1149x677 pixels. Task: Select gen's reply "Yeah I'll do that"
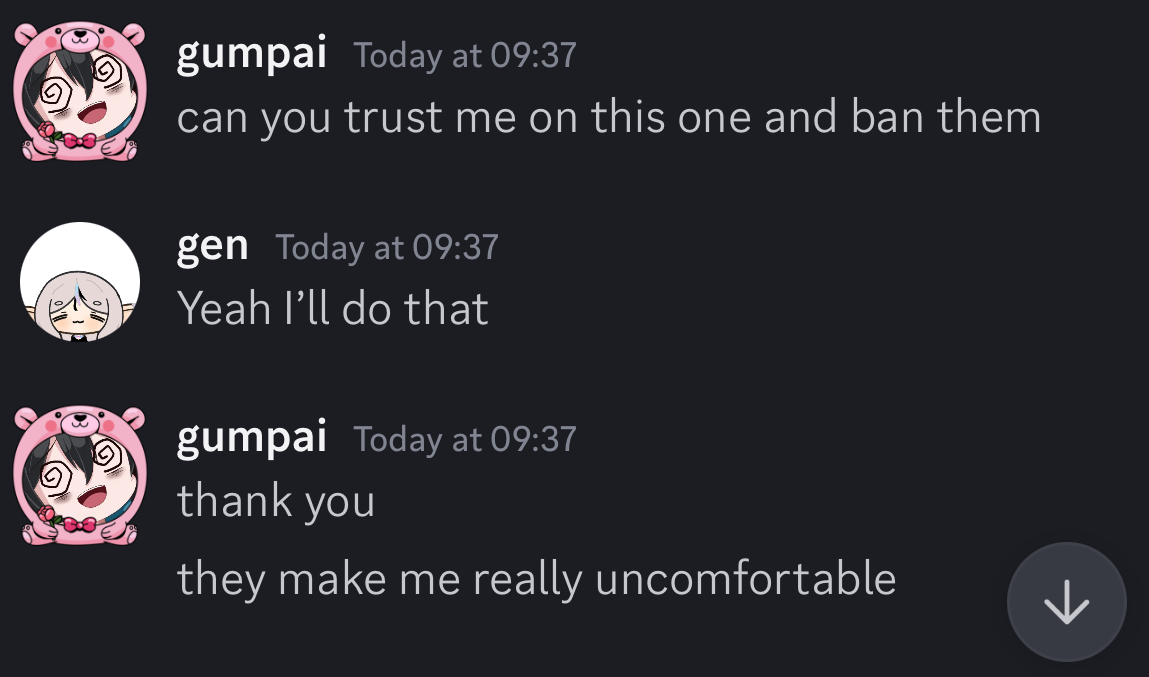coord(333,308)
